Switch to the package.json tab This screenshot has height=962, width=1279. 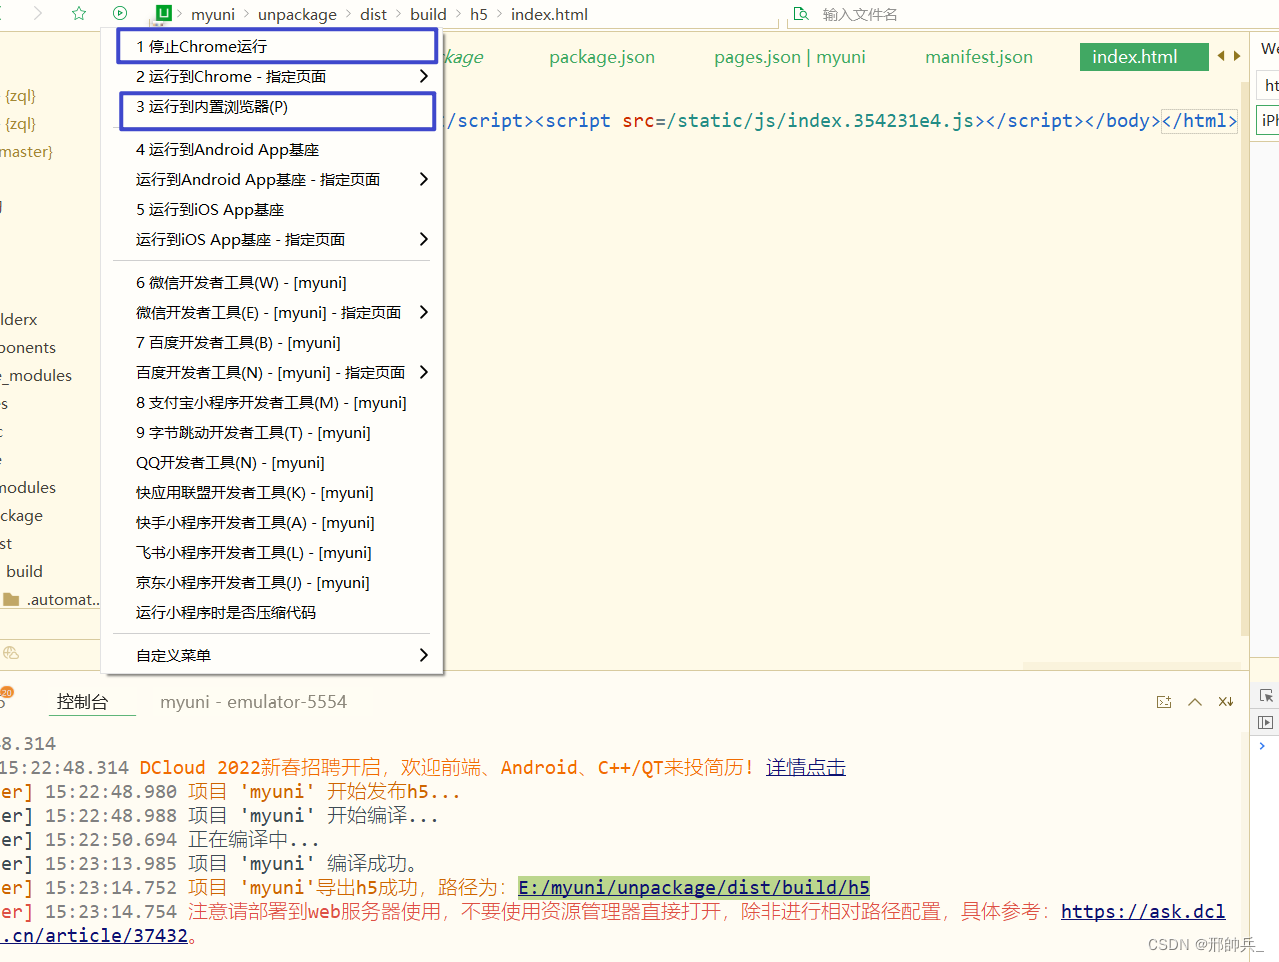pyautogui.click(x=602, y=57)
